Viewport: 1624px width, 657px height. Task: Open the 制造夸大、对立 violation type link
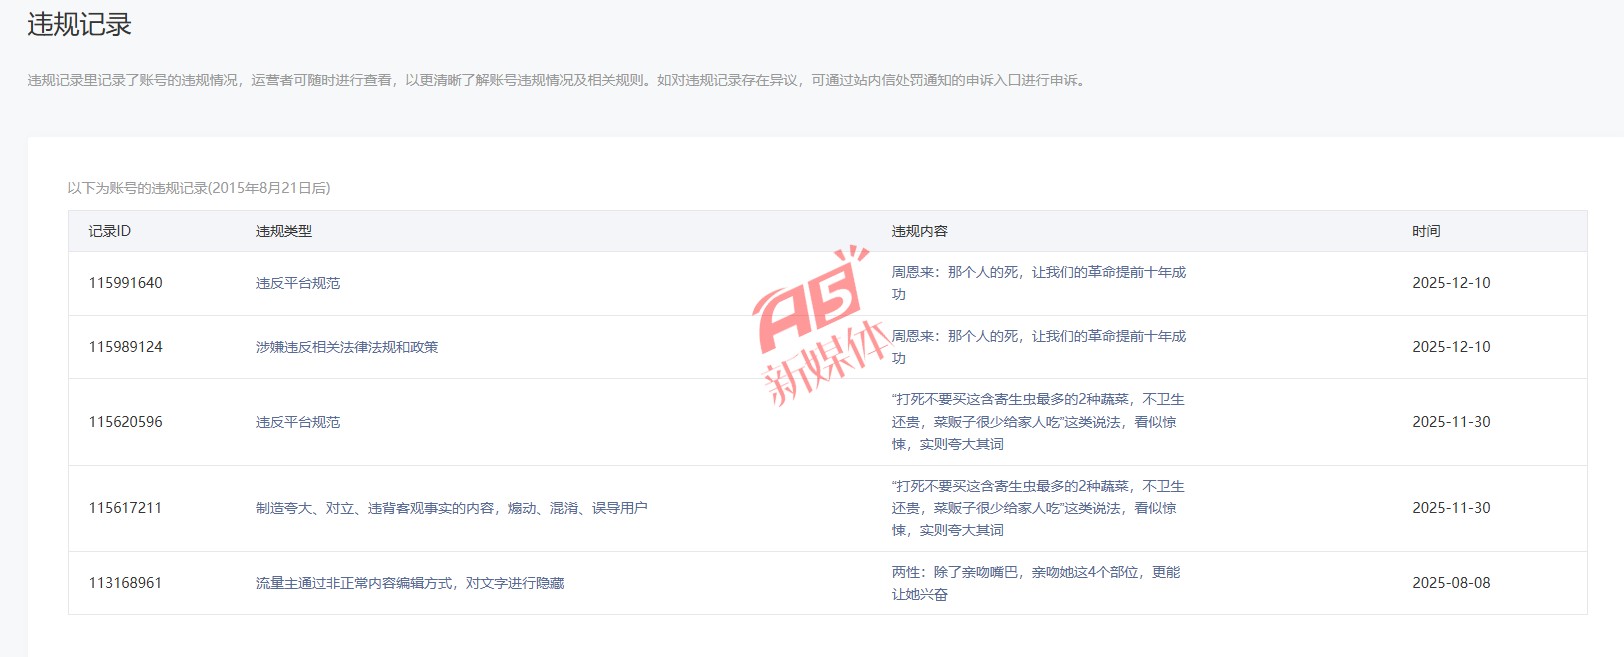pos(451,508)
